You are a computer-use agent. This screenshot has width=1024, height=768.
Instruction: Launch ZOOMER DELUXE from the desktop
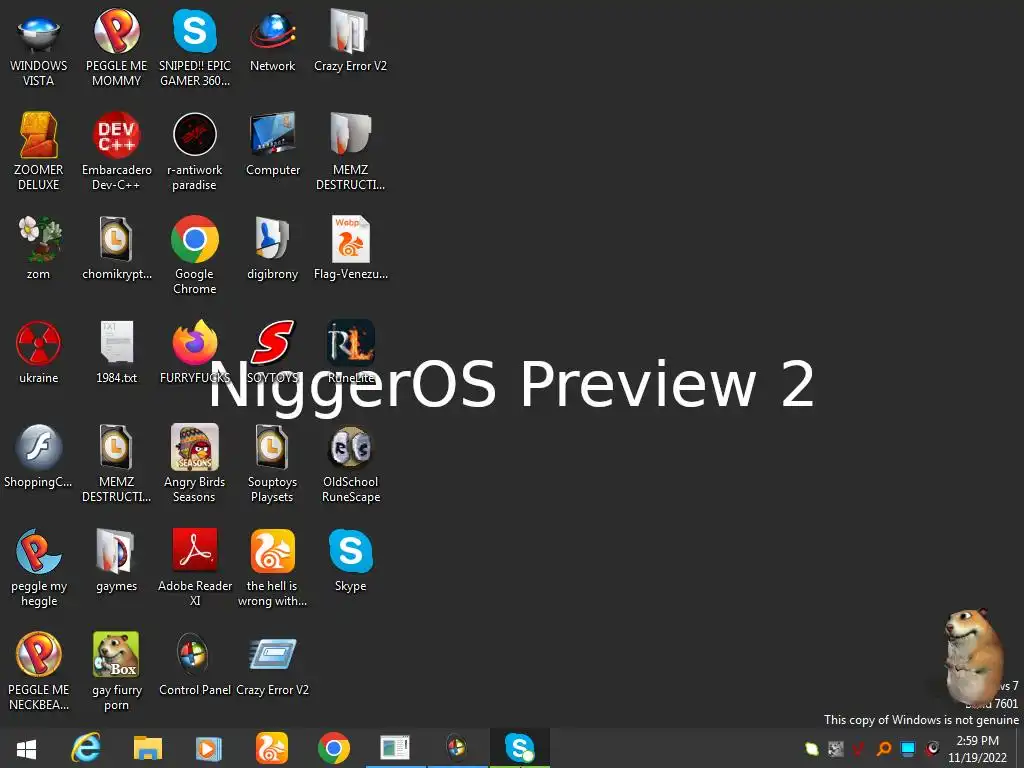[x=38, y=151]
